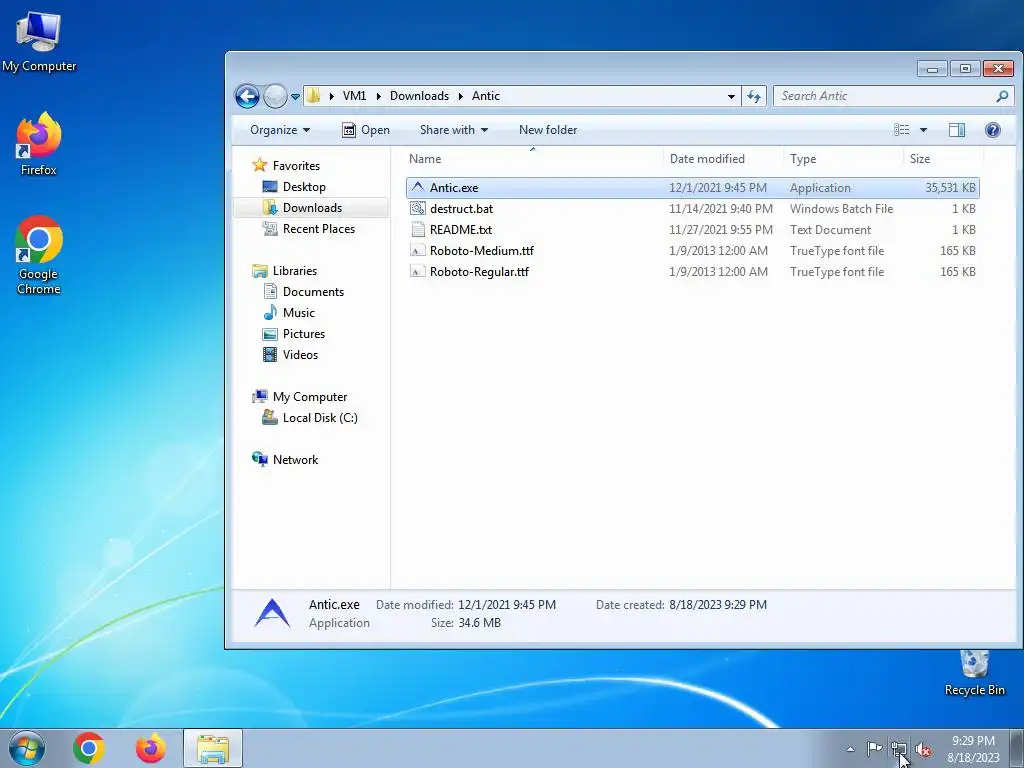The image size is (1024, 768).
Task: Expand the arrow after VM1 breadcrumb
Action: [x=378, y=97]
